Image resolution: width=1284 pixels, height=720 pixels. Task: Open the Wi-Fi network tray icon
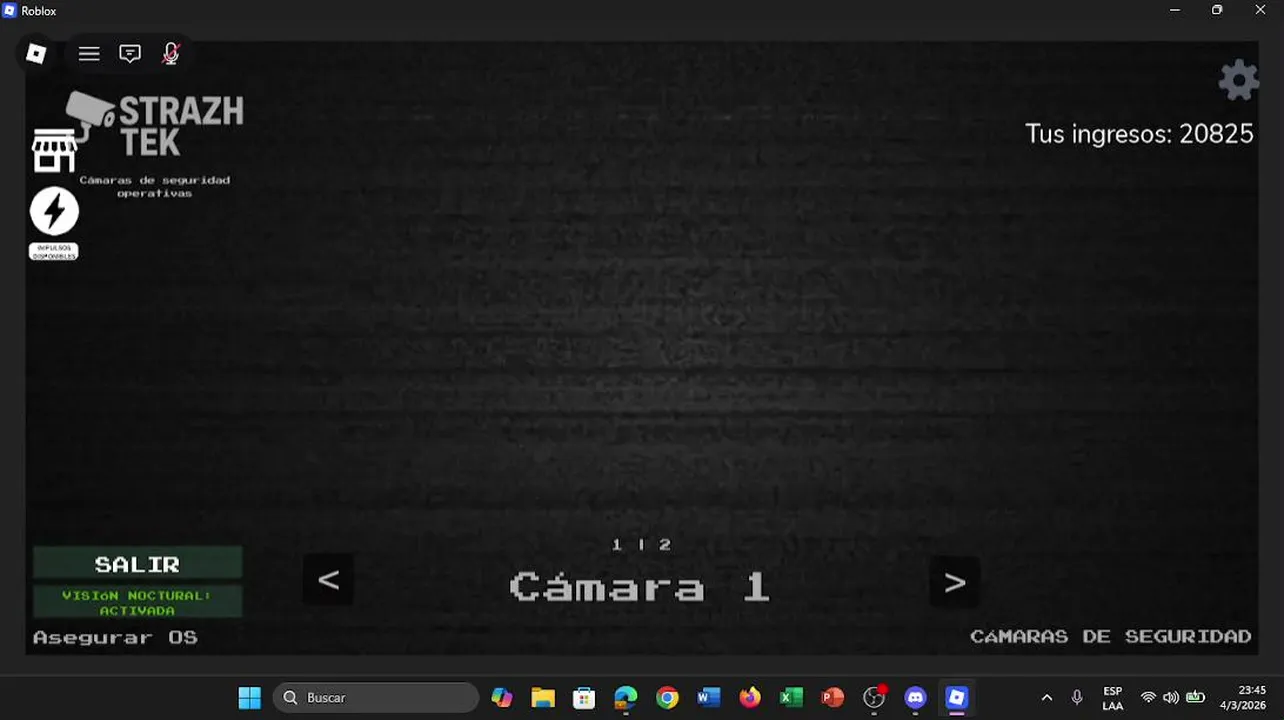point(1149,697)
